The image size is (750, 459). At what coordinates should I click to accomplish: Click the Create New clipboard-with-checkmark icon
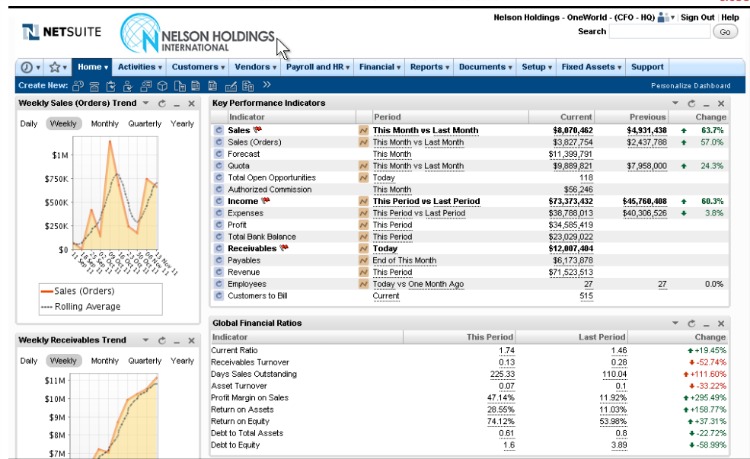click(110, 86)
